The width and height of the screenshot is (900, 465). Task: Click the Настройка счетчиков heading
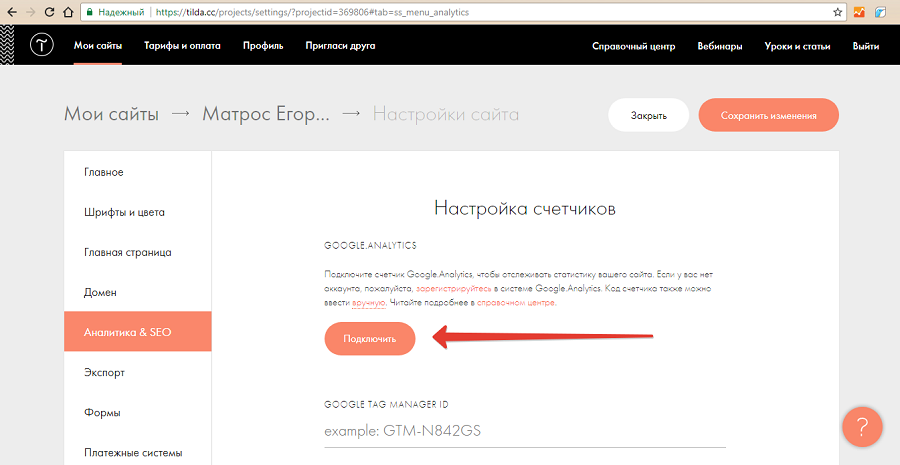(525, 207)
